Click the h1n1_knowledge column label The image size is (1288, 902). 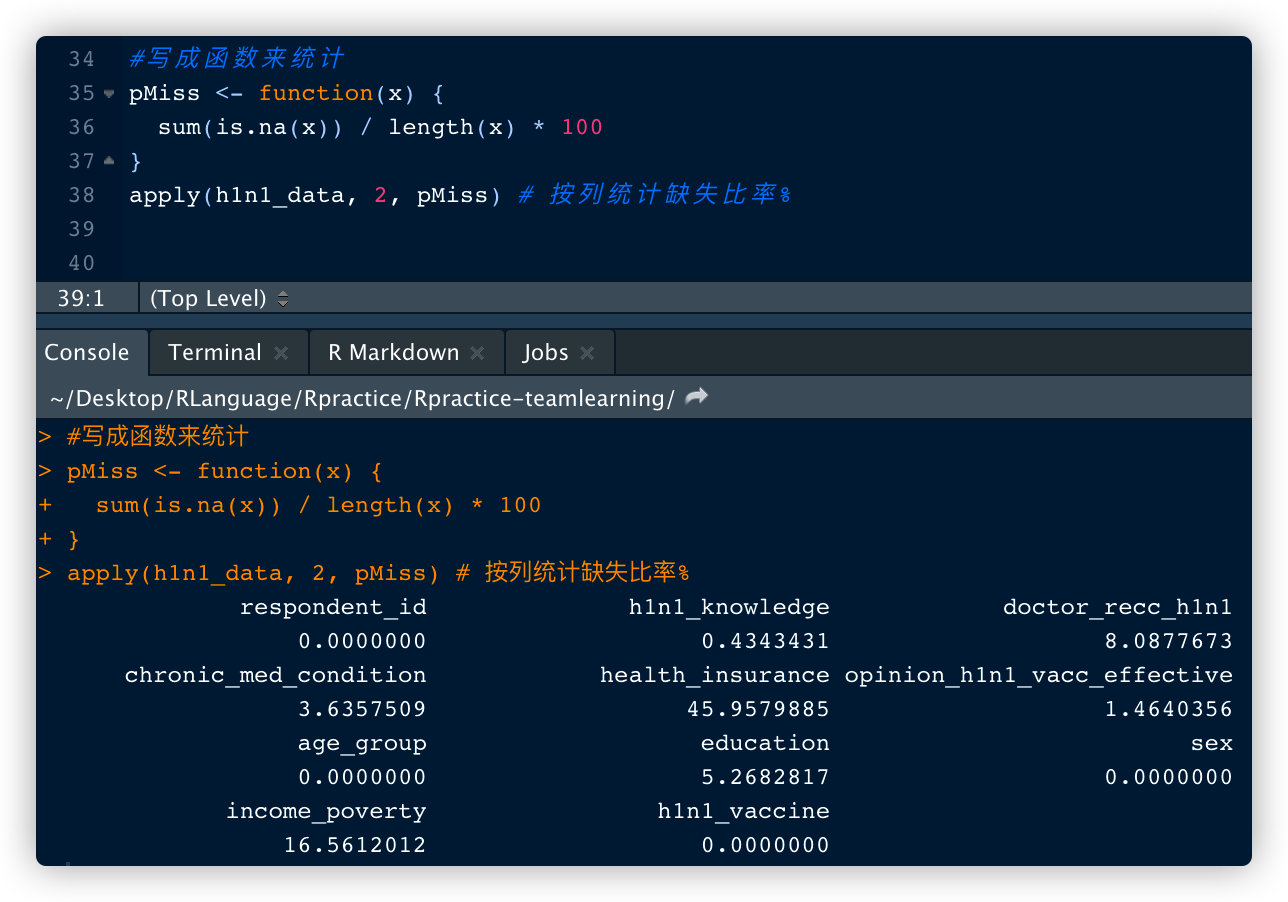point(729,607)
